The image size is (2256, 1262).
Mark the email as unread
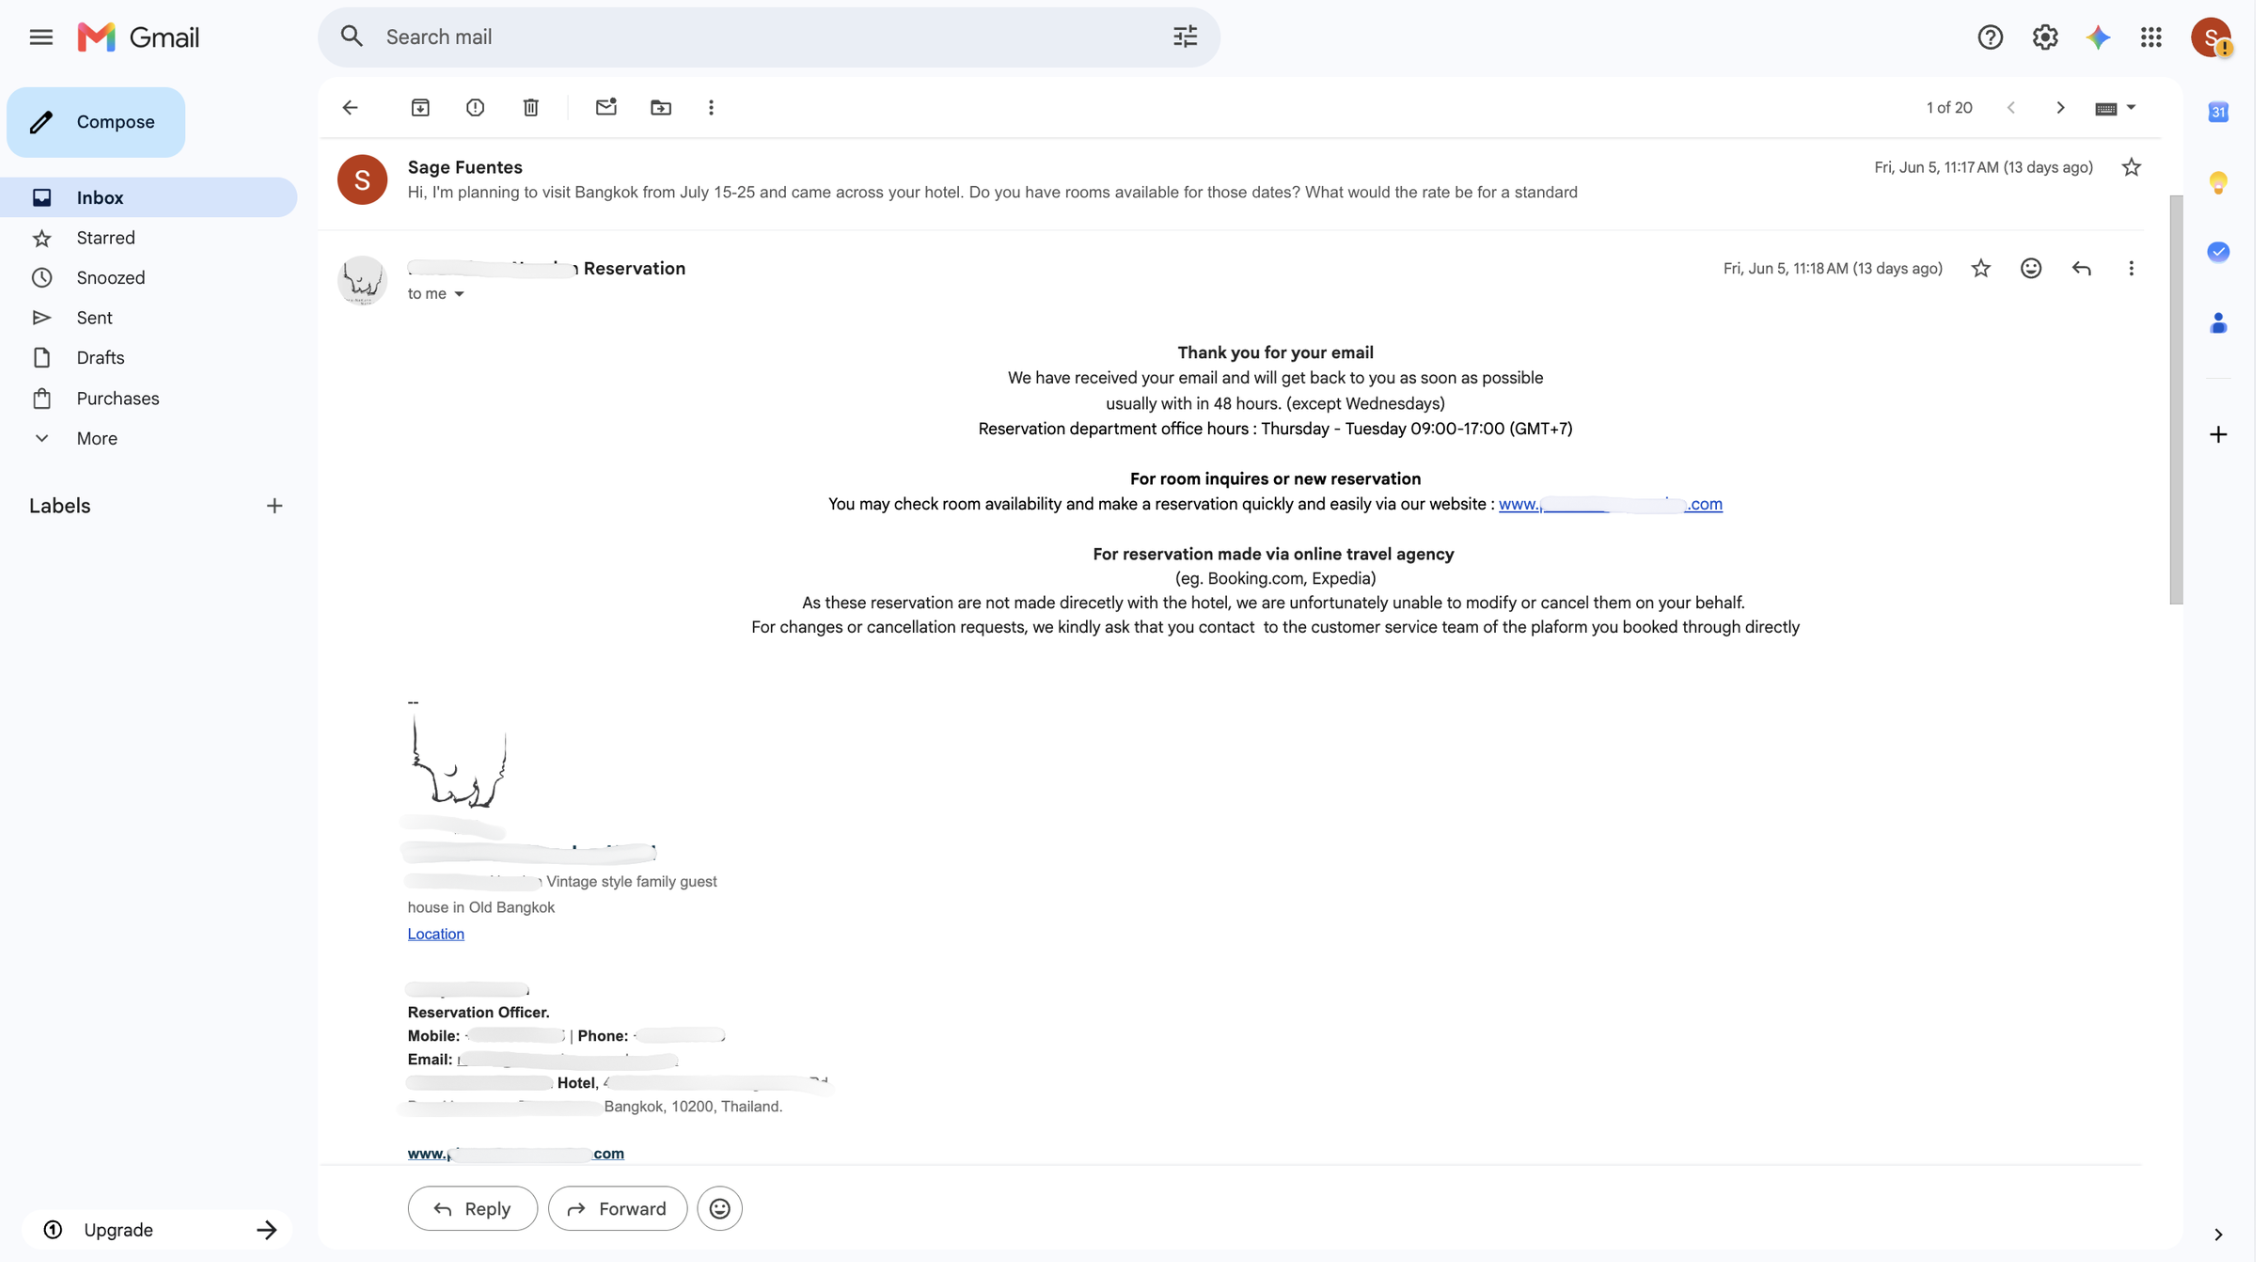pos(606,107)
